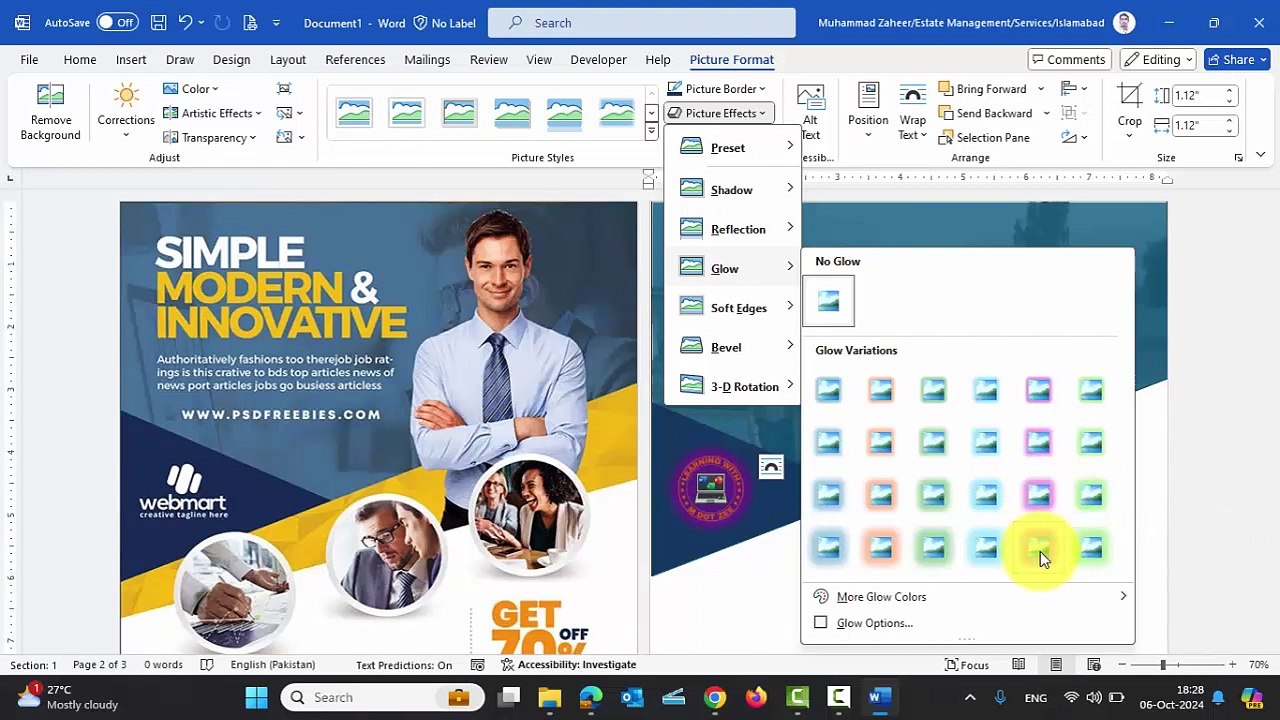Click the title bar Search box
1280x720 pixels.
point(642,22)
